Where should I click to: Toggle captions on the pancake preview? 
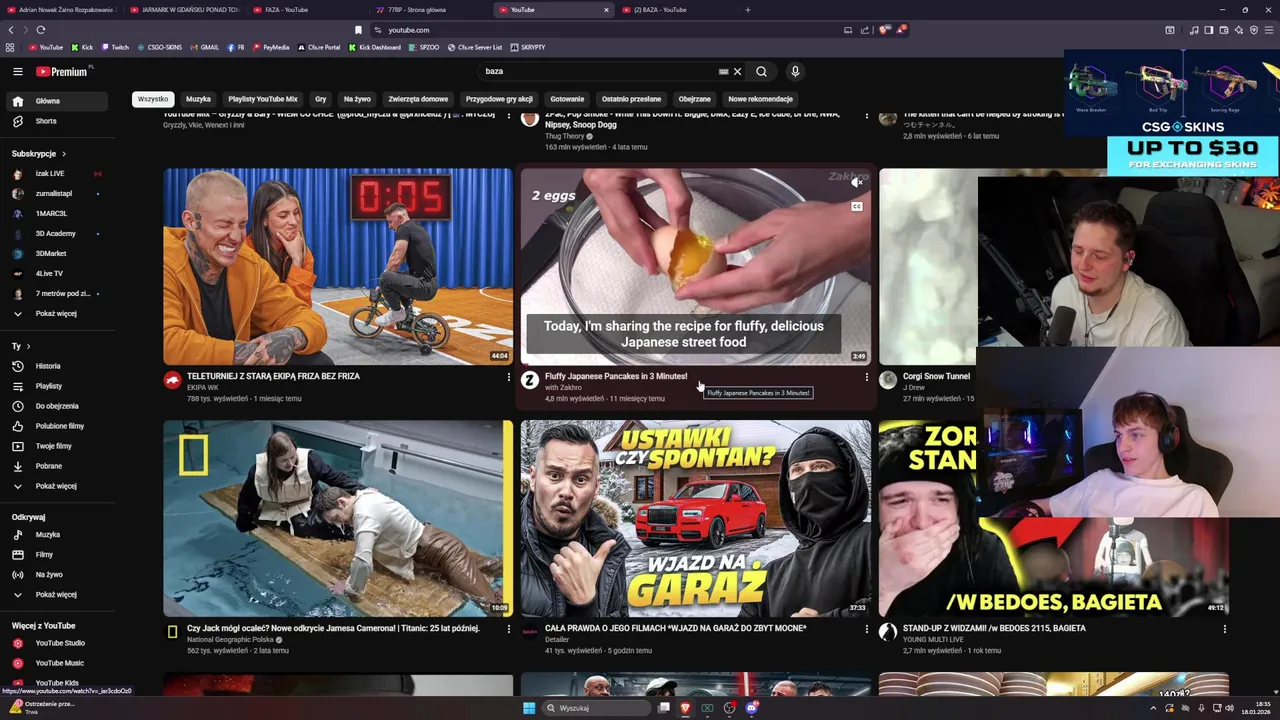point(856,207)
